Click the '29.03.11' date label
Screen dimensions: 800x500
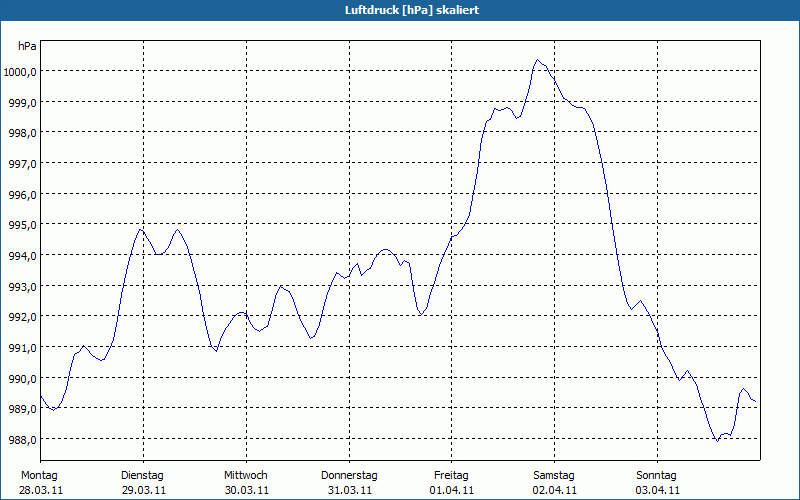[x=144, y=491]
